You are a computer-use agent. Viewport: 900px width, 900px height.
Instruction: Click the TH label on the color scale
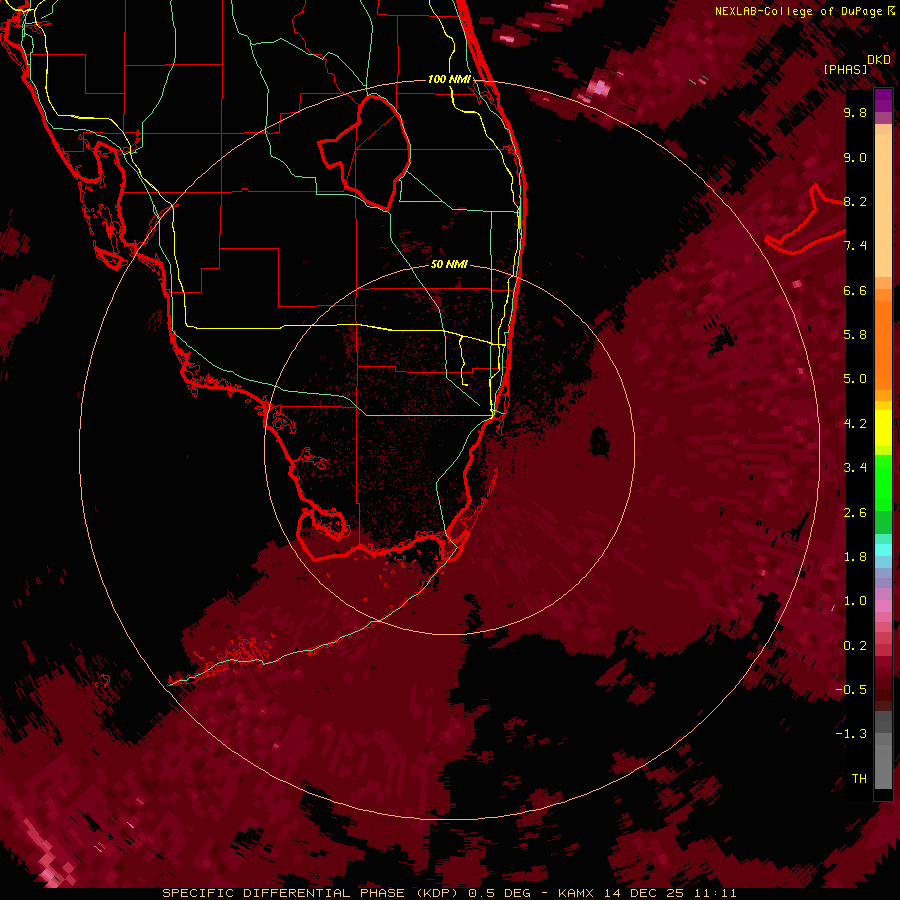859,778
